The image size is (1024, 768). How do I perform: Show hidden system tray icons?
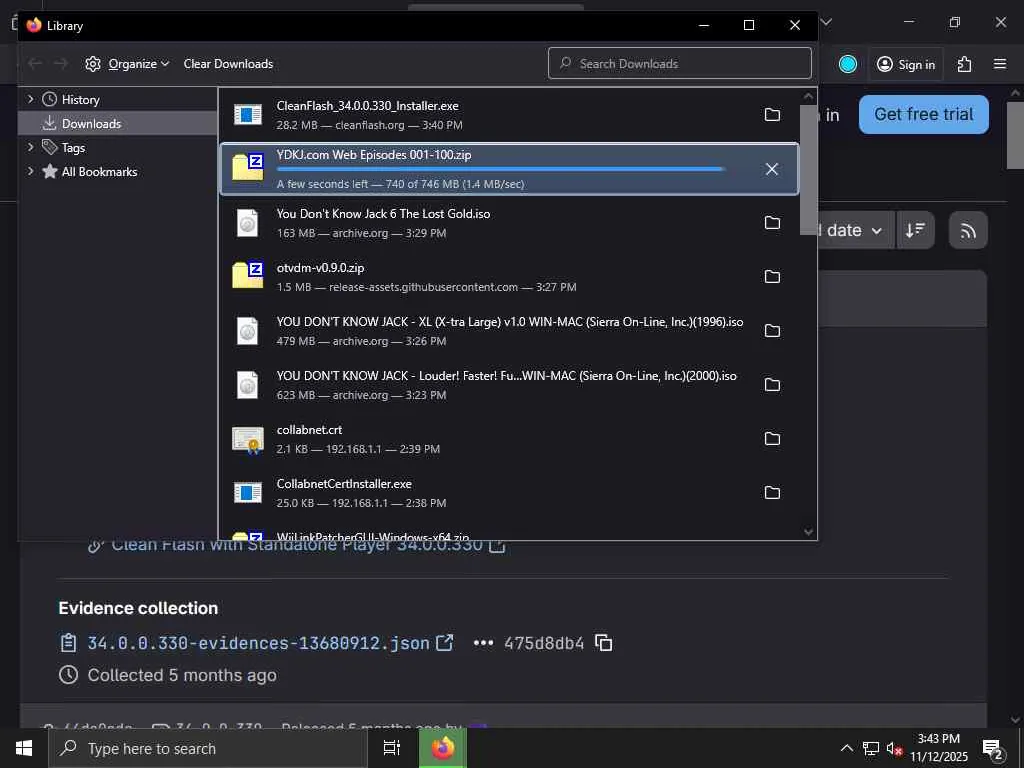[846, 748]
